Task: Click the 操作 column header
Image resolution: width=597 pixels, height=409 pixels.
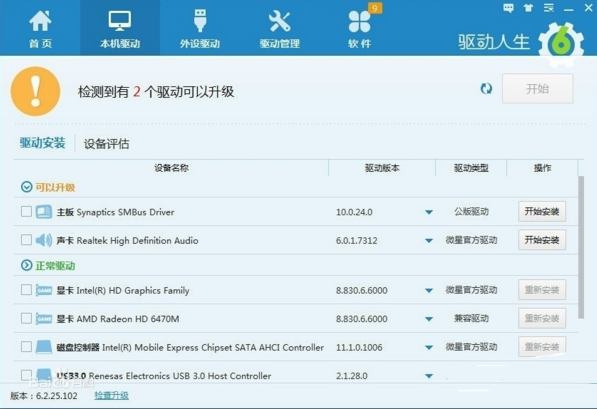Action: (542, 168)
